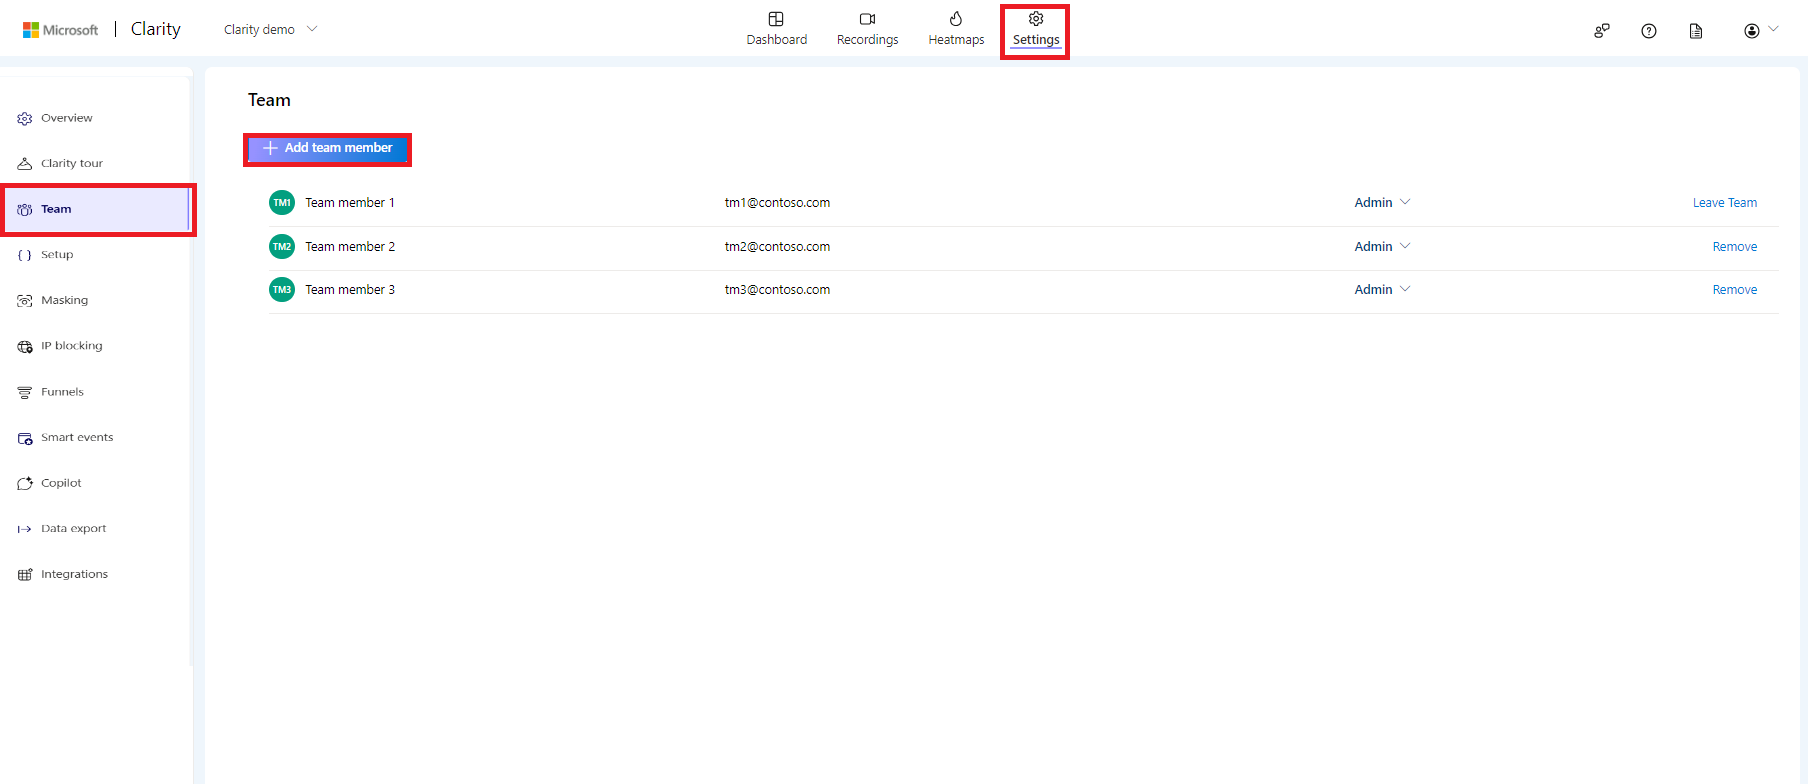Click the document icon in header
This screenshot has height=784, width=1808.
click(1696, 31)
